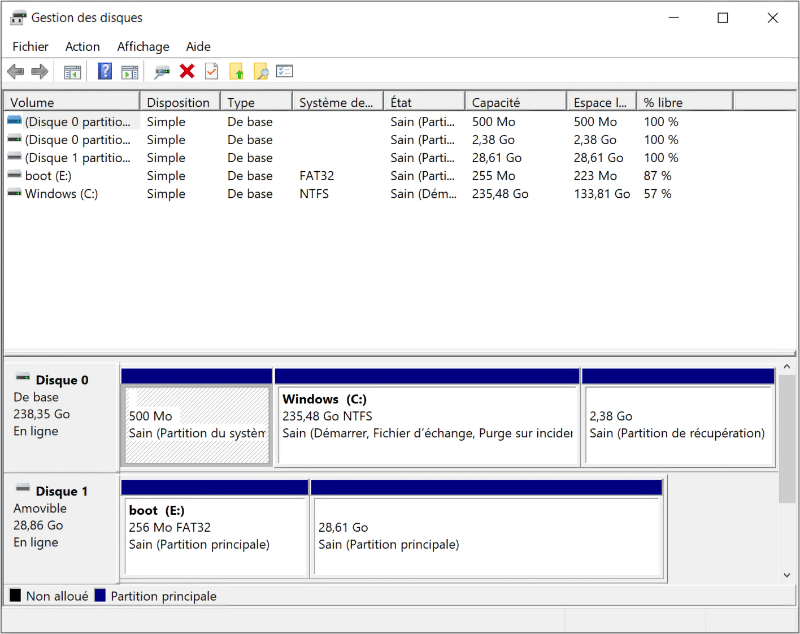The height and width of the screenshot is (634, 800).
Task: Click the drive icon of boot (E:) row
Action: [14, 175]
